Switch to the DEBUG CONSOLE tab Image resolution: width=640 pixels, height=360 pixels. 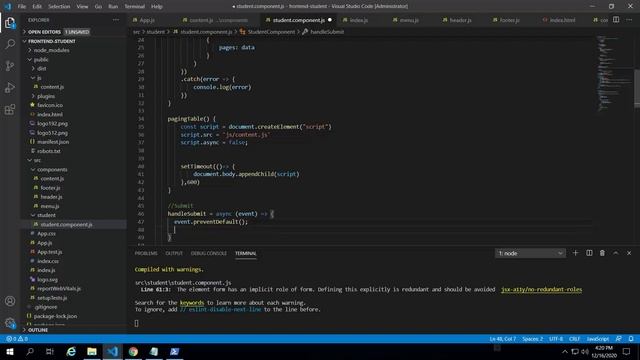(x=209, y=253)
